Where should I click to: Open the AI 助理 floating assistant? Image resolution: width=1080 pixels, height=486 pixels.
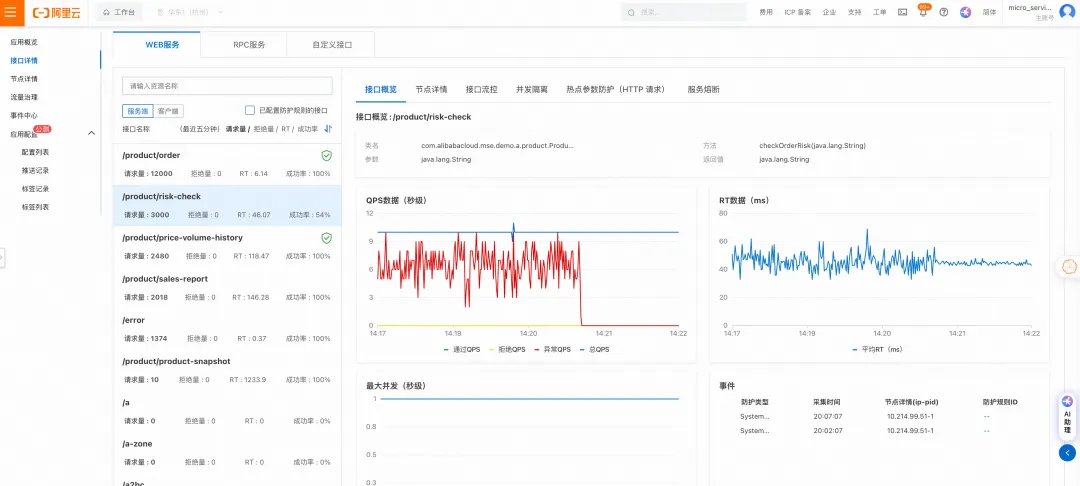point(1067,414)
